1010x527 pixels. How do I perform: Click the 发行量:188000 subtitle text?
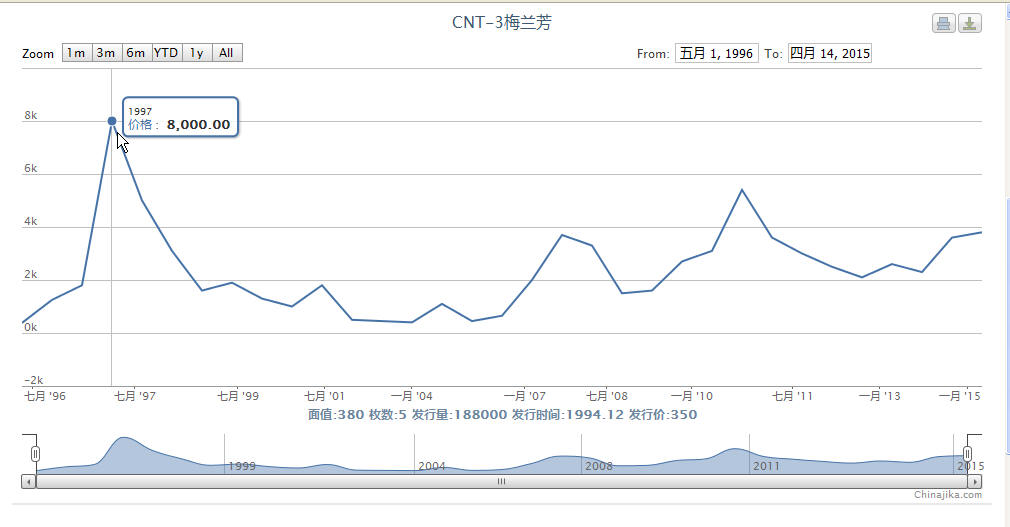tap(459, 414)
